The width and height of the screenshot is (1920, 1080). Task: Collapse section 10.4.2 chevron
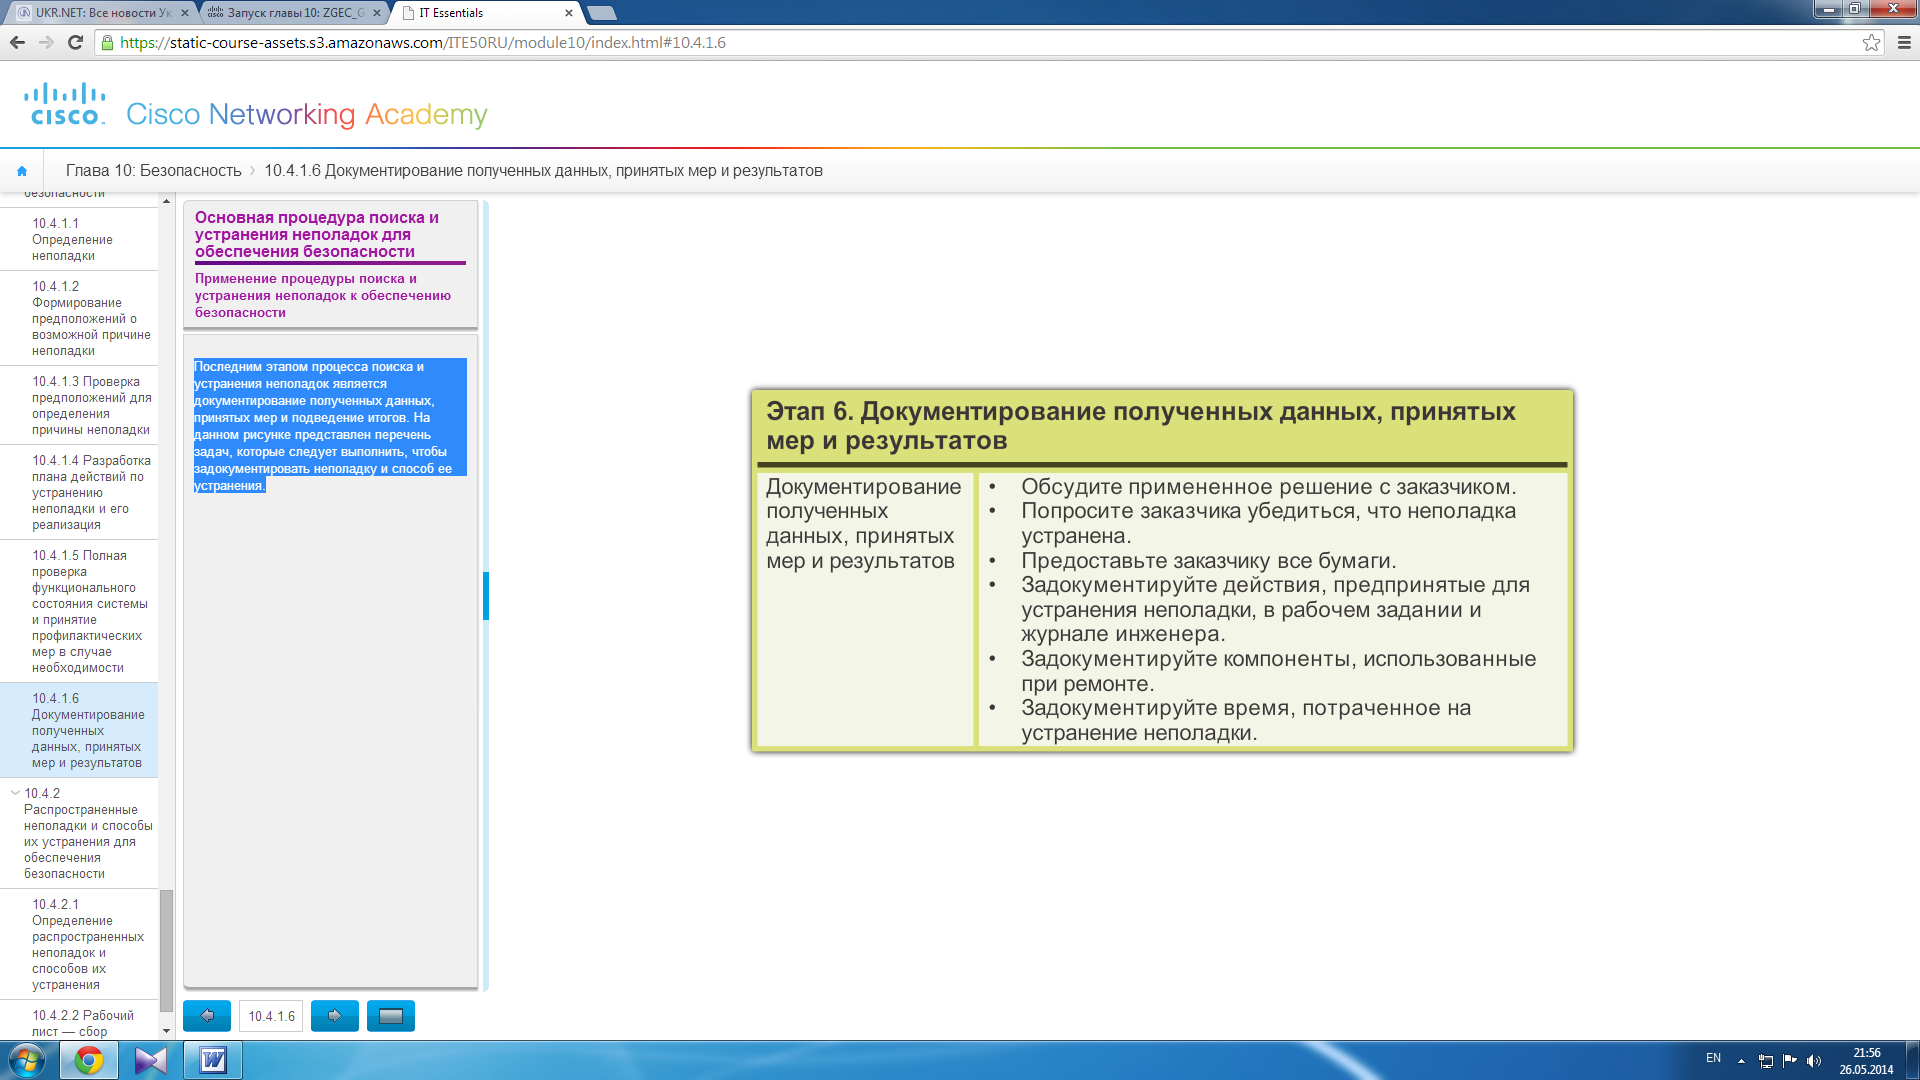(15, 792)
